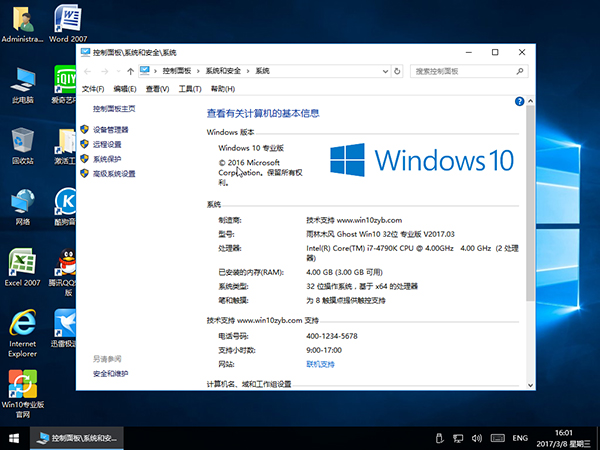The width and height of the screenshot is (600, 450).
Task: Expand chevron after 控制面板 in breadcrumb
Action: click(x=199, y=71)
